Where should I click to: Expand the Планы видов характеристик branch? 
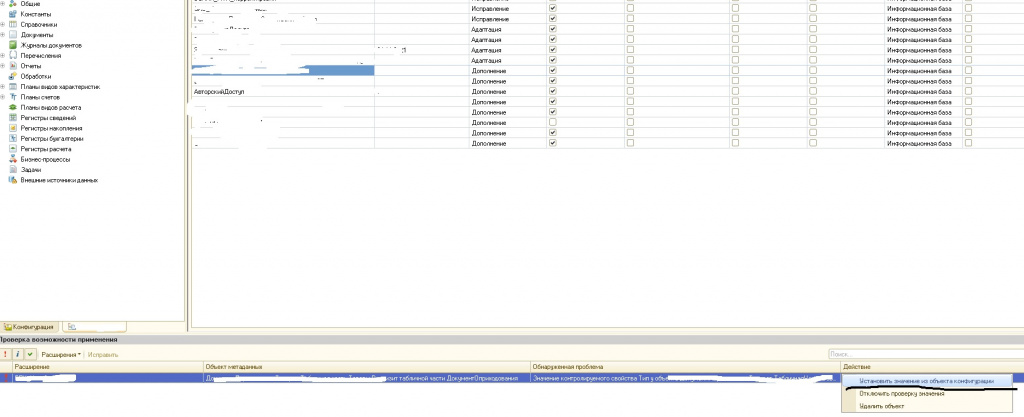point(3,87)
